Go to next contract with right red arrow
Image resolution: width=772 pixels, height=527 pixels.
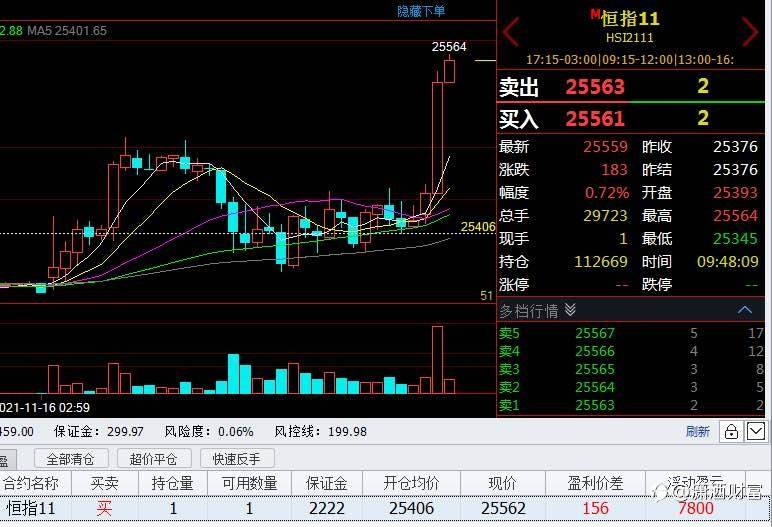pyautogui.click(x=750, y=32)
